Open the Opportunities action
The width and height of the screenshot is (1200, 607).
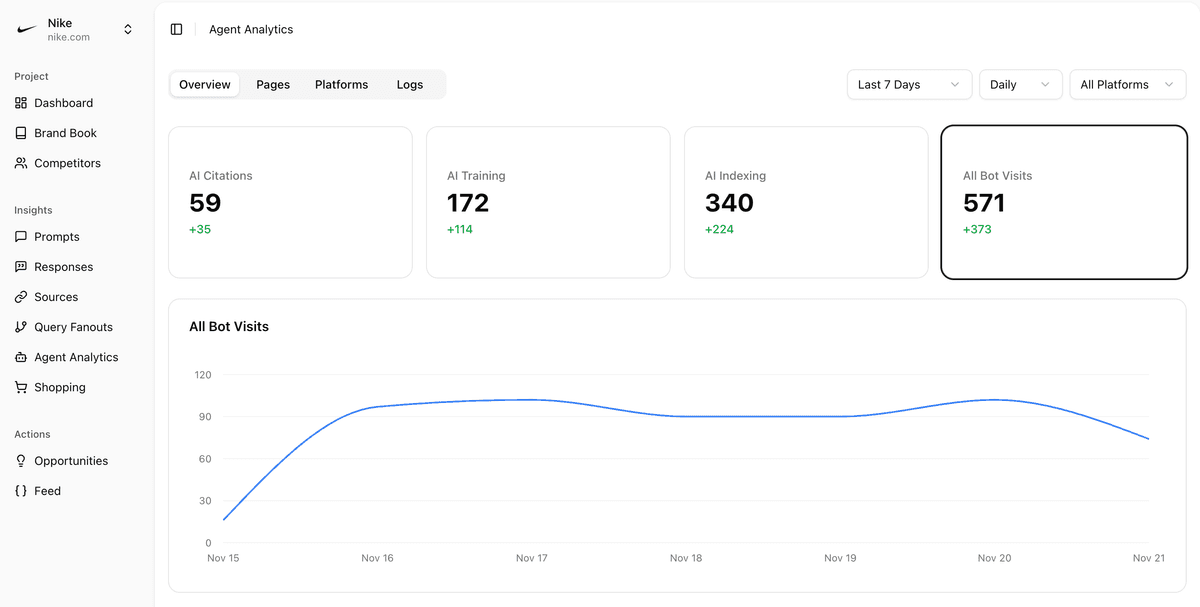70,460
